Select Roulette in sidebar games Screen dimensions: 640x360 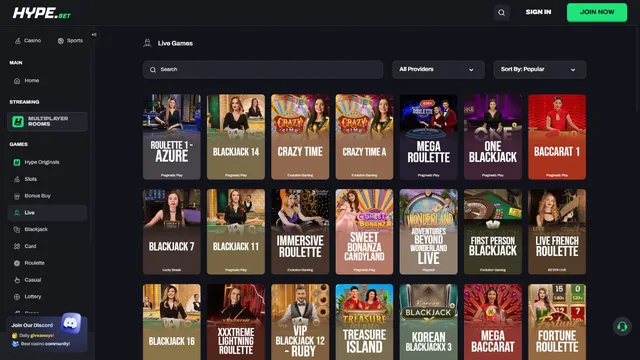coord(47,263)
